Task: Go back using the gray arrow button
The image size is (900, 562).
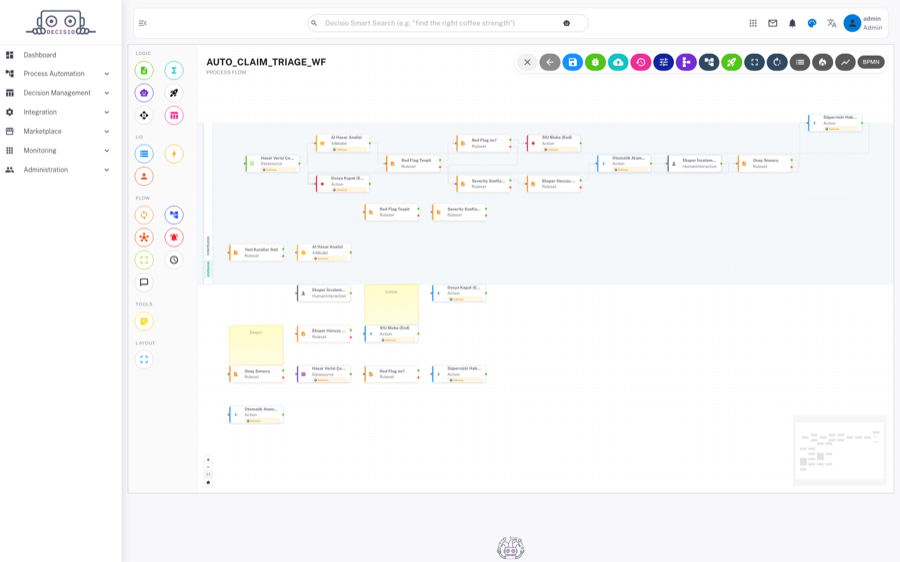Action: 550,62
